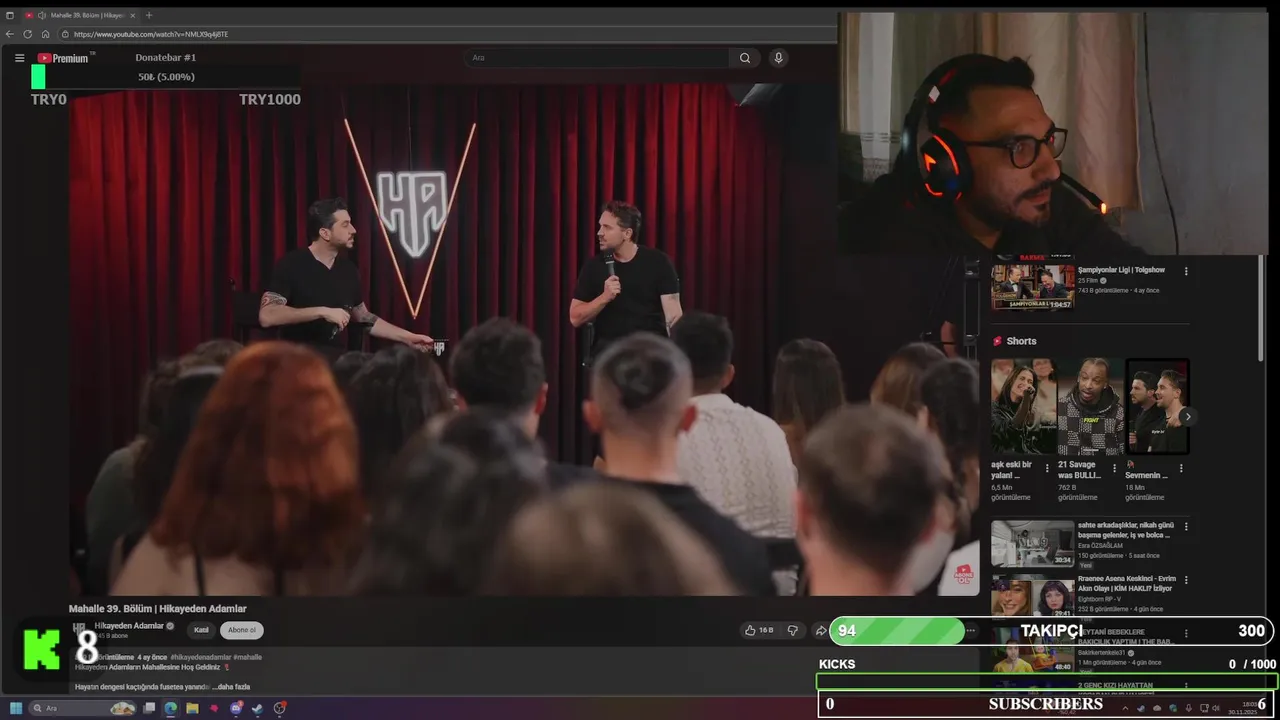Open the Hikayeden Adamlar channel name
Viewport: 1280px width, 720px height.
pos(129,625)
